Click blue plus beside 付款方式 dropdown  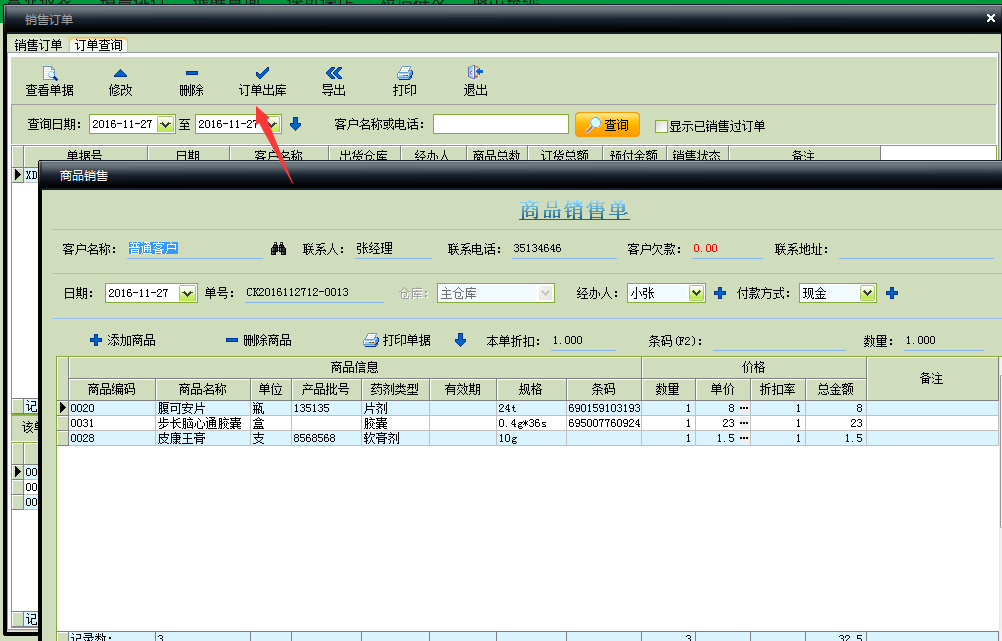point(892,293)
